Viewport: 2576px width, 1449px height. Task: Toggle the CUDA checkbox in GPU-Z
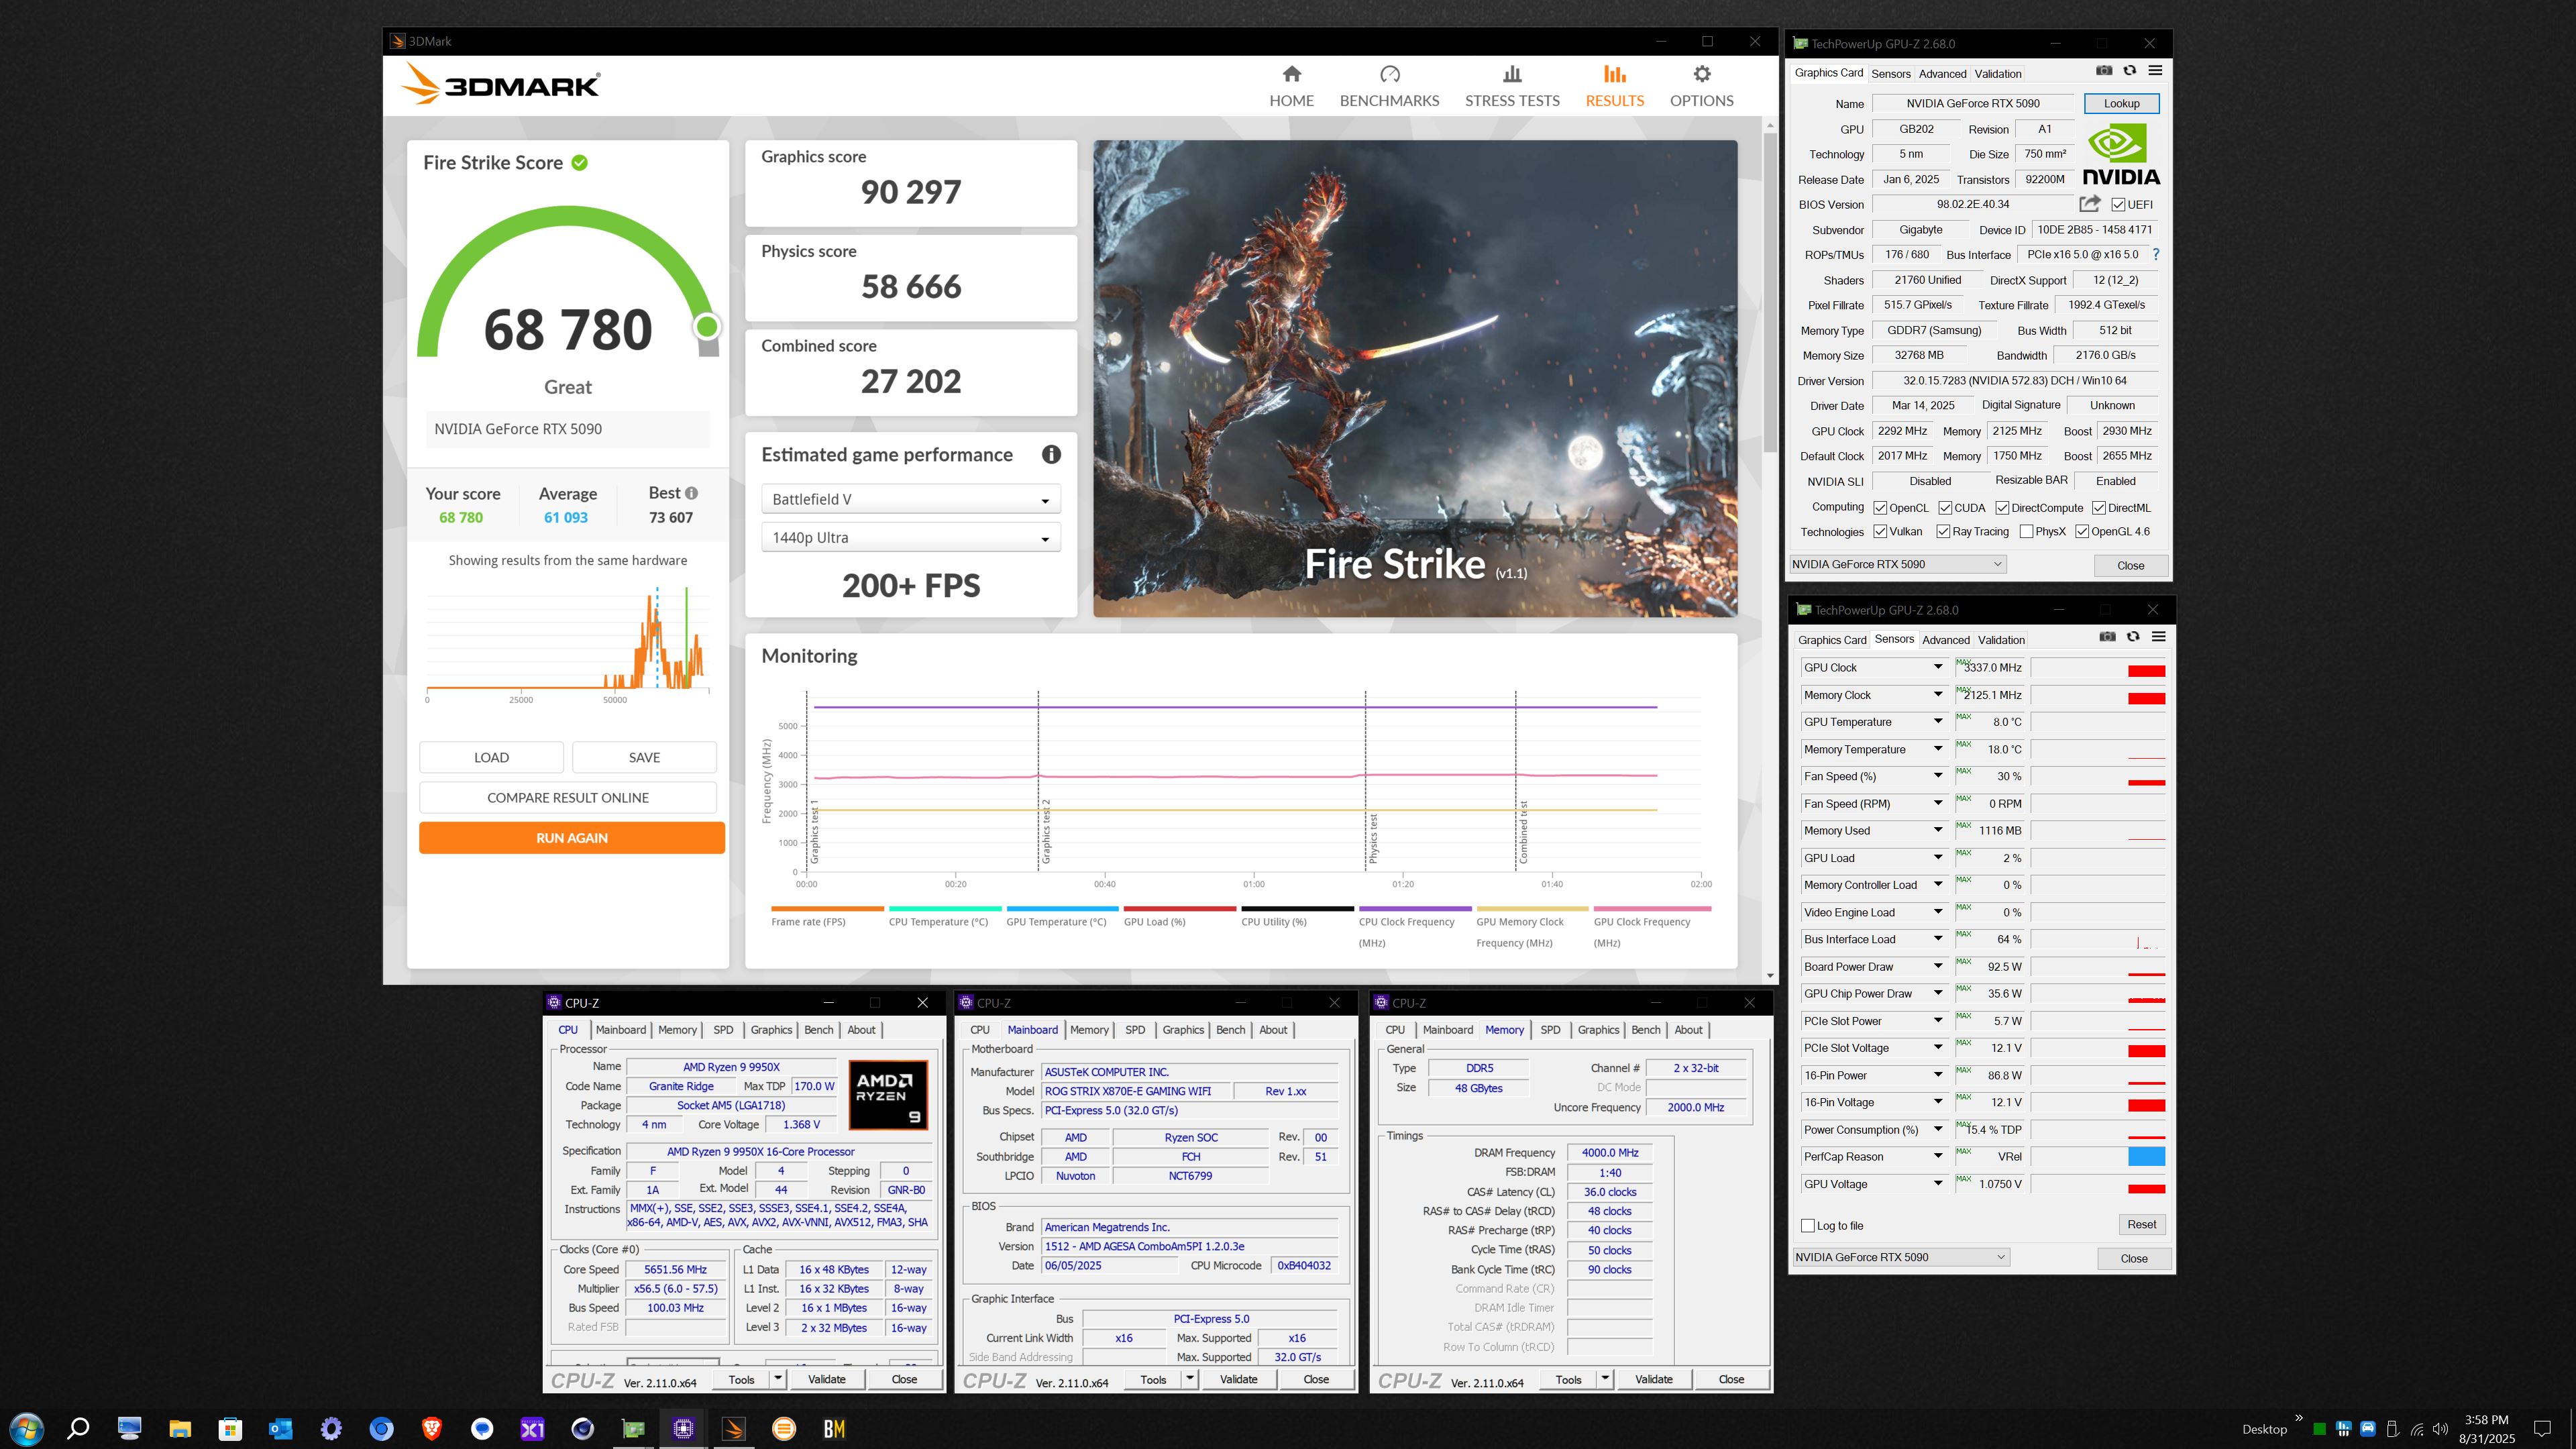coord(1945,508)
